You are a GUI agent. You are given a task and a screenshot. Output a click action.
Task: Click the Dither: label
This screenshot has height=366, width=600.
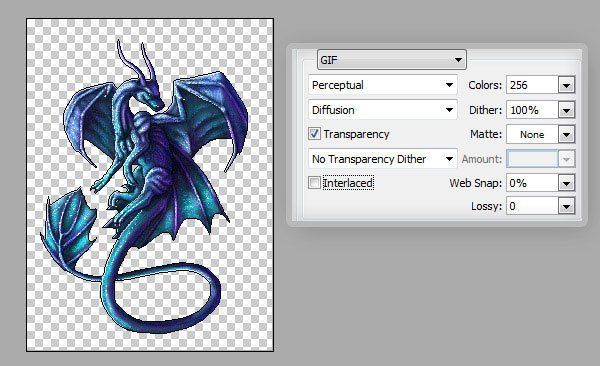pyautogui.click(x=485, y=110)
